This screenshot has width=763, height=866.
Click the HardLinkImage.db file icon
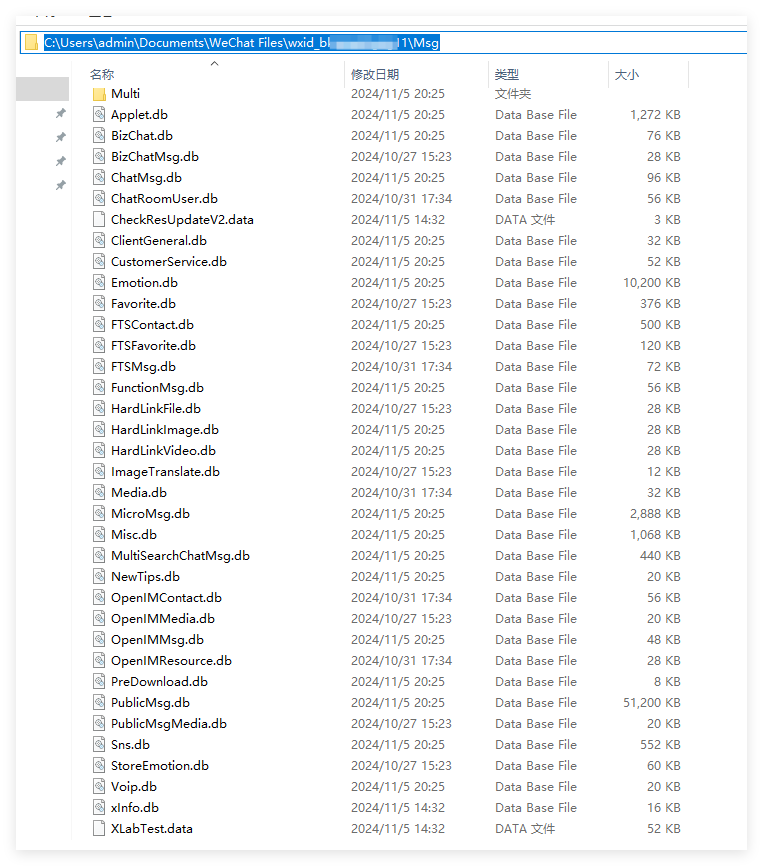pyautogui.click(x=99, y=430)
